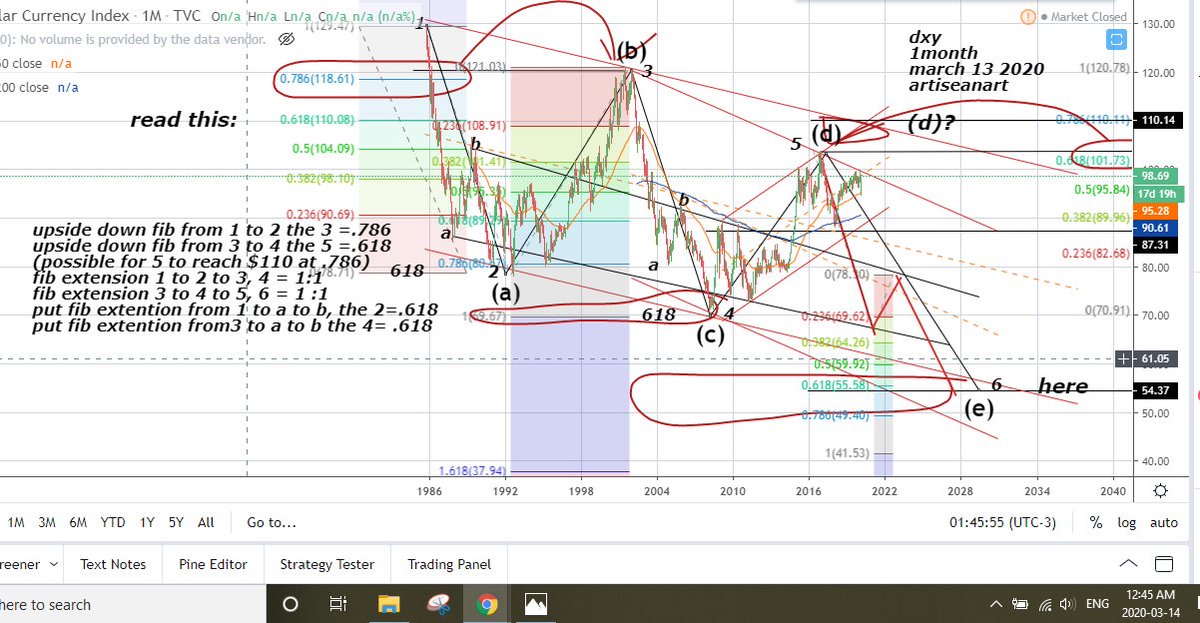1200x623 pixels.
Task: Click 0.5(104.09) fib level label
Action: point(323,148)
